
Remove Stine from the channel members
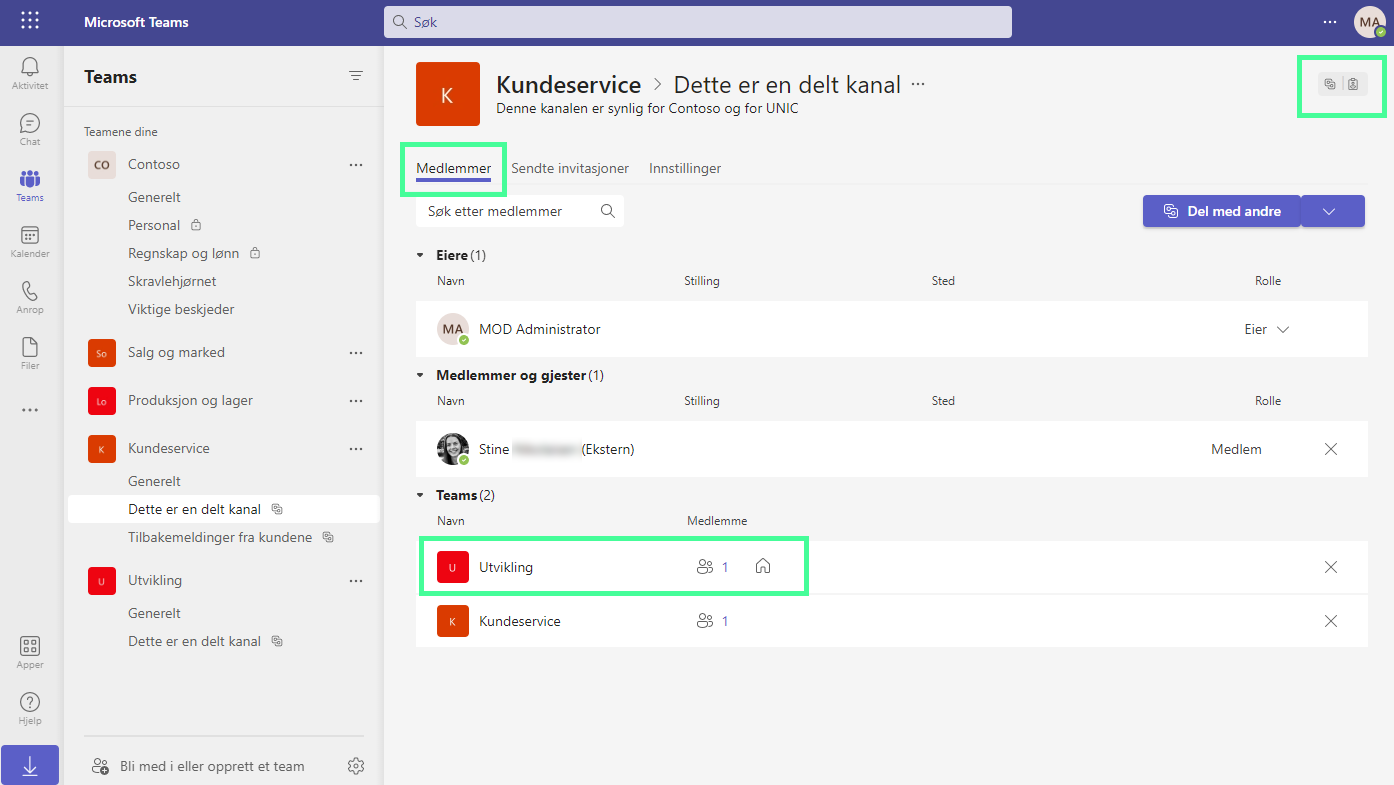click(x=1330, y=449)
